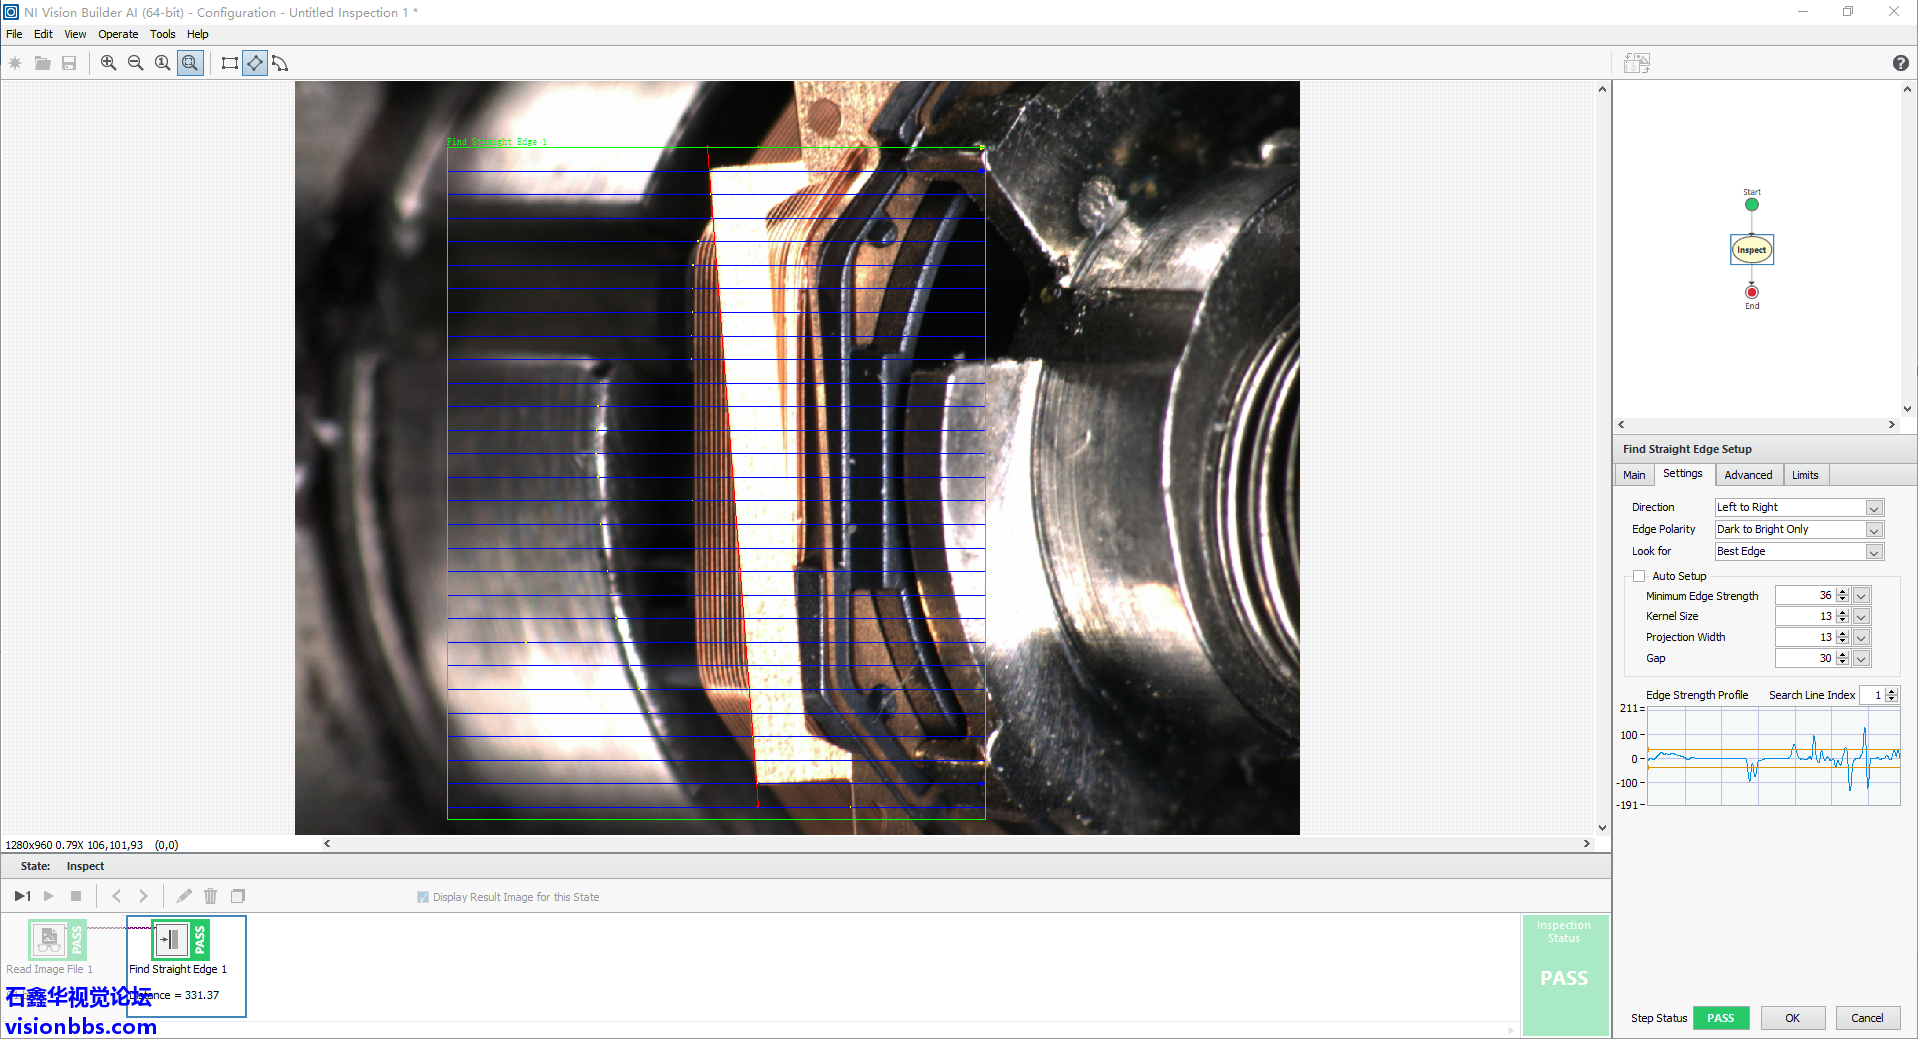
Task: Open the Operate menu
Action: coord(118,34)
